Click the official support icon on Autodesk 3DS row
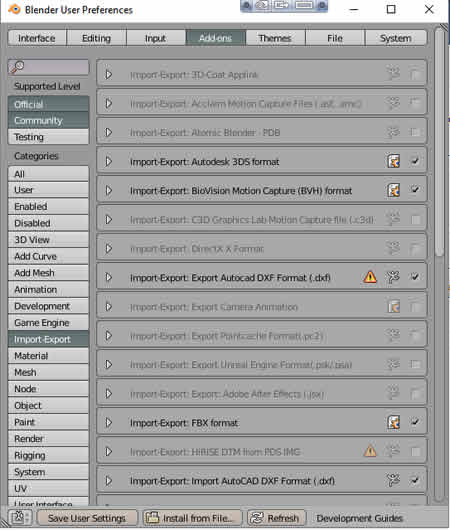Viewport: 450px width, 530px height. coord(393,161)
